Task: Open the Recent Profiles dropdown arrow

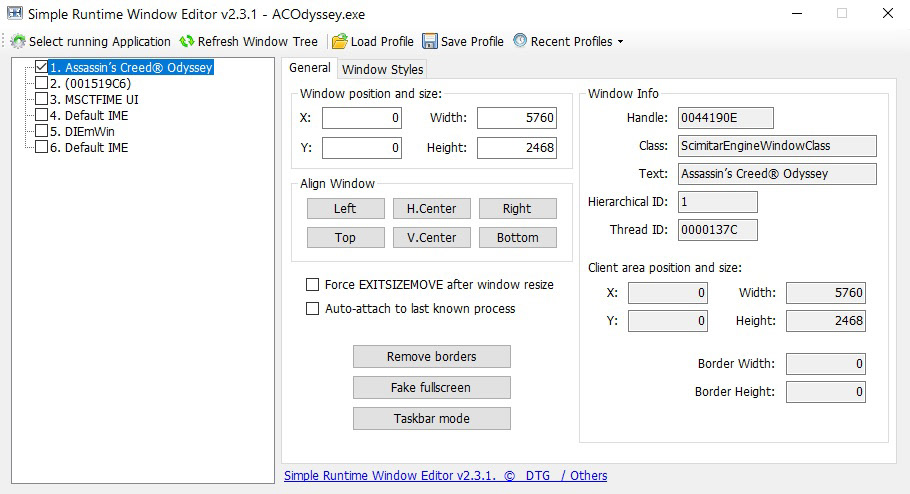Action: 620,42
